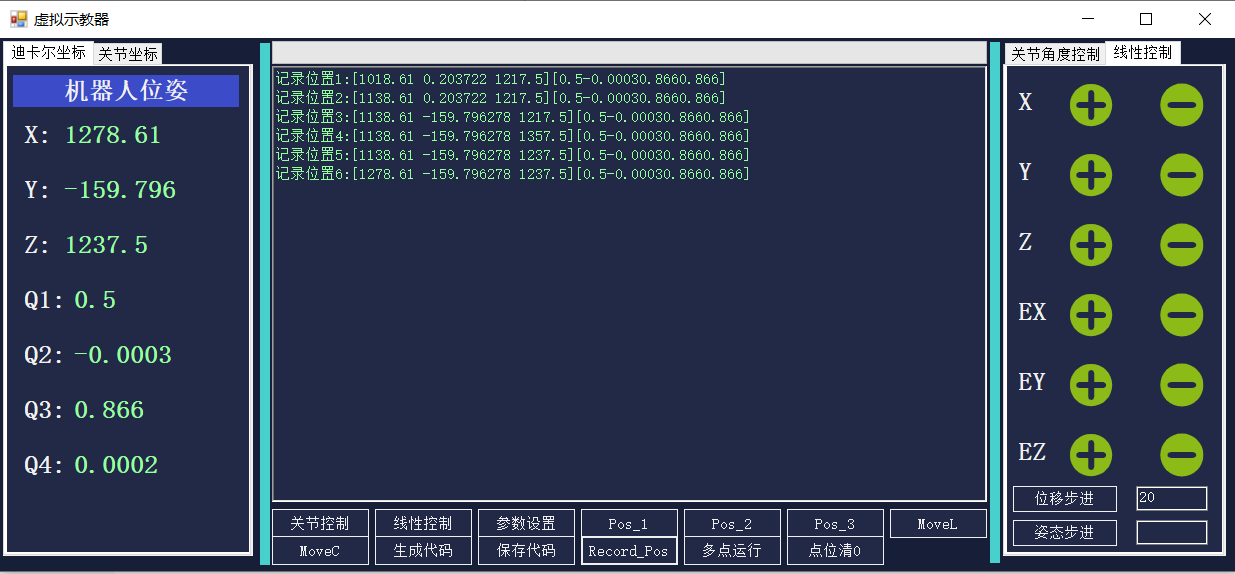The height and width of the screenshot is (574, 1235).
Task: Click the 机器人位姿 header
Action: pyautogui.click(x=126, y=91)
